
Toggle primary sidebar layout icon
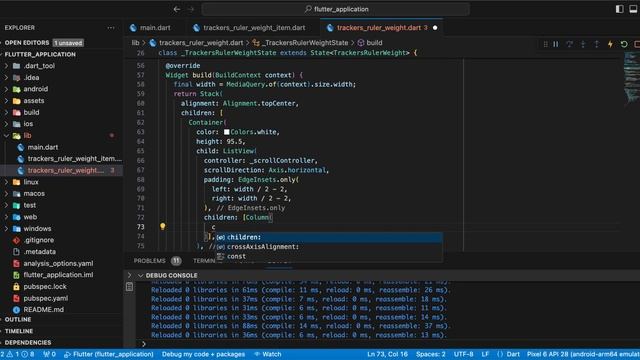(x=620, y=9)
